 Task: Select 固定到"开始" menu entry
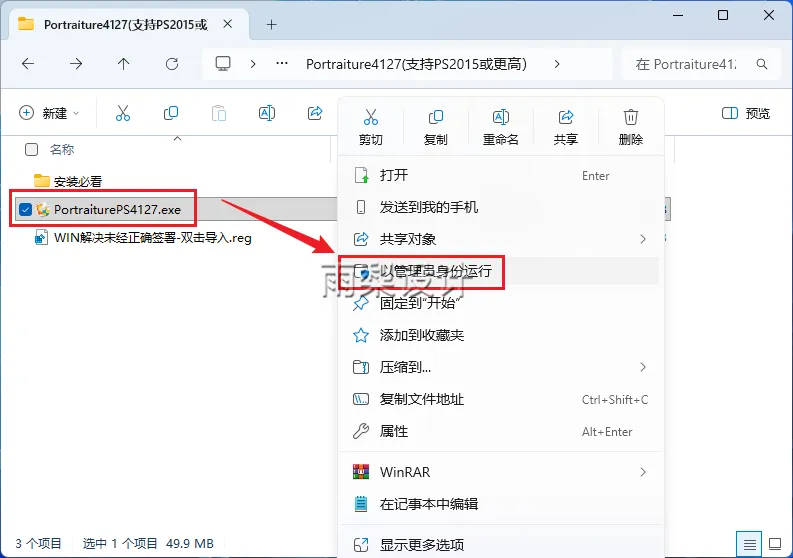499,303
